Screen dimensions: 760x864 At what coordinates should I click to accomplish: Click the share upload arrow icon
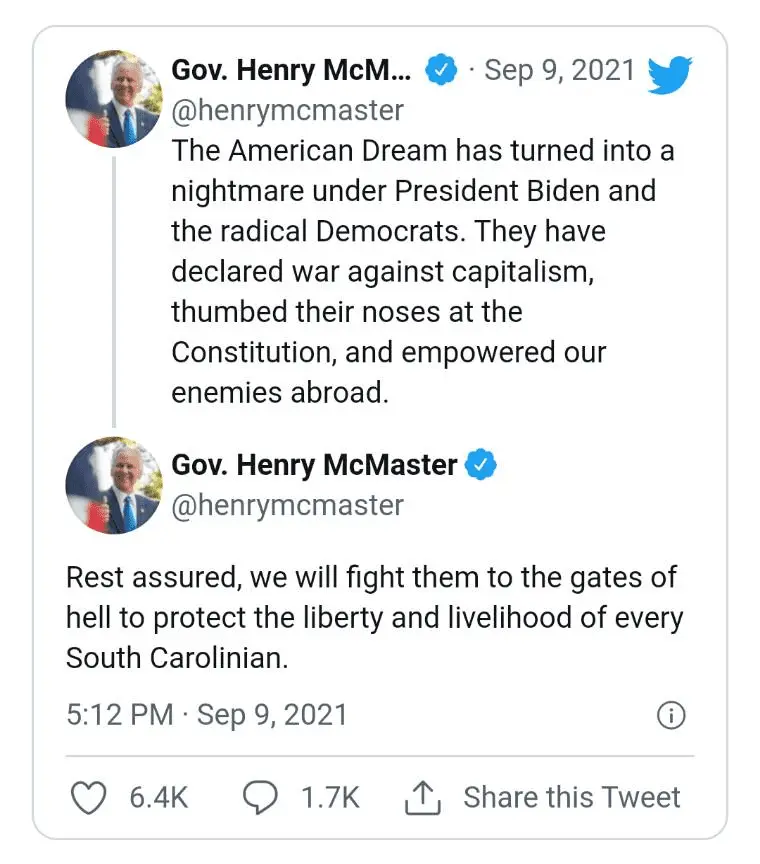click(423, 797)
